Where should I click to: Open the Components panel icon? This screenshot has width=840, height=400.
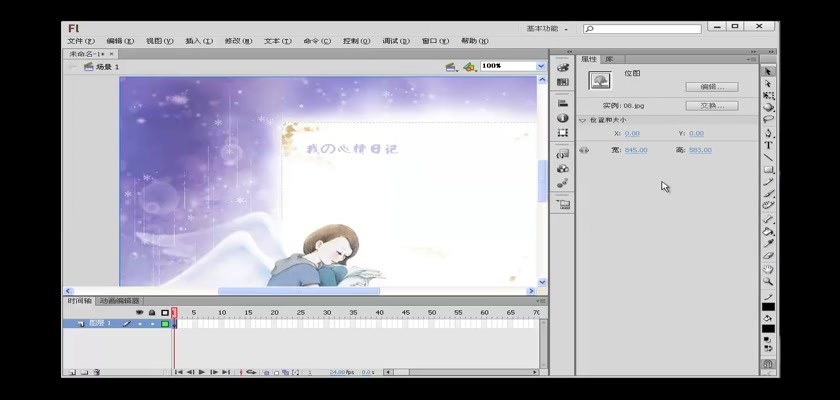[x=562, y=169]
